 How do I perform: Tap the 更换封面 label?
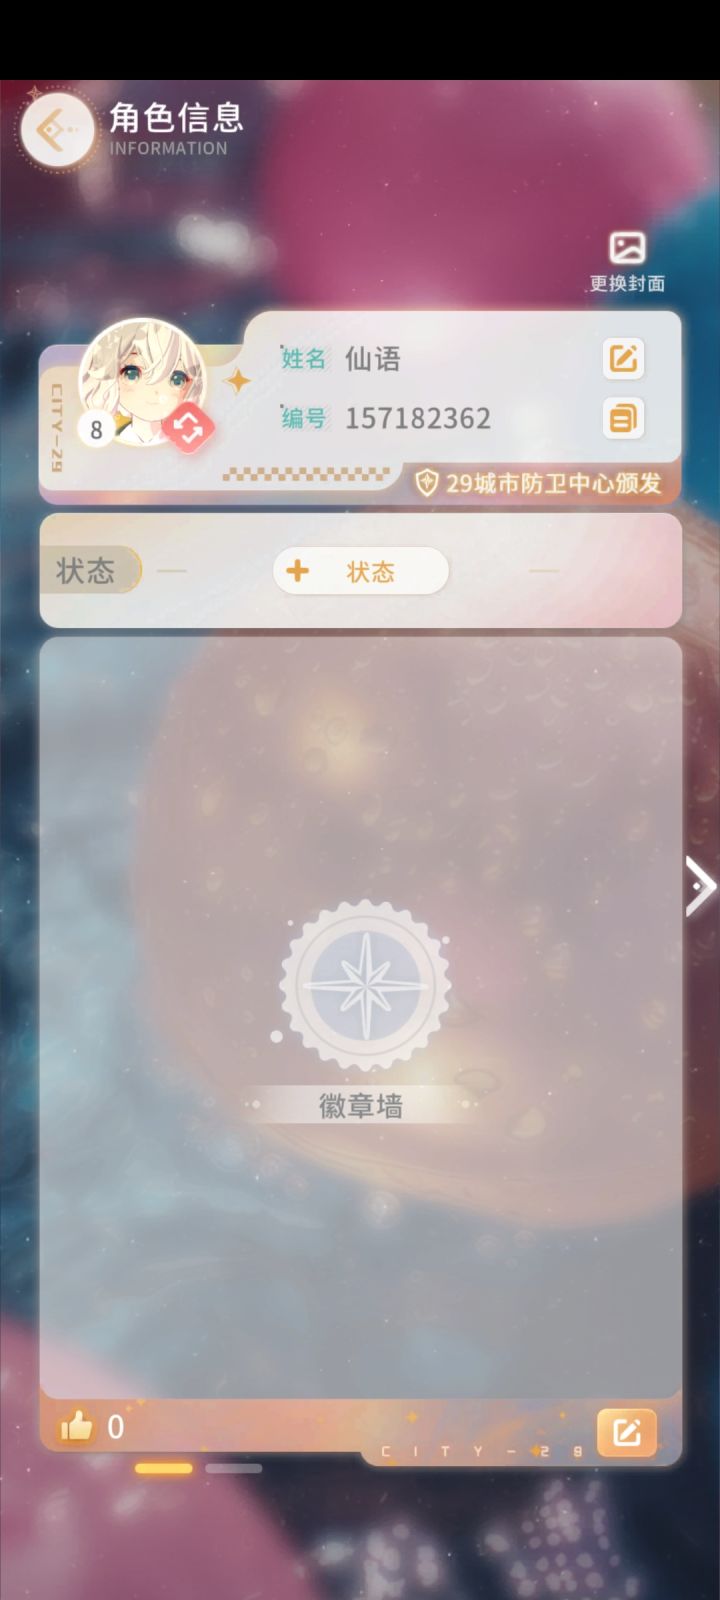(627, 283)
